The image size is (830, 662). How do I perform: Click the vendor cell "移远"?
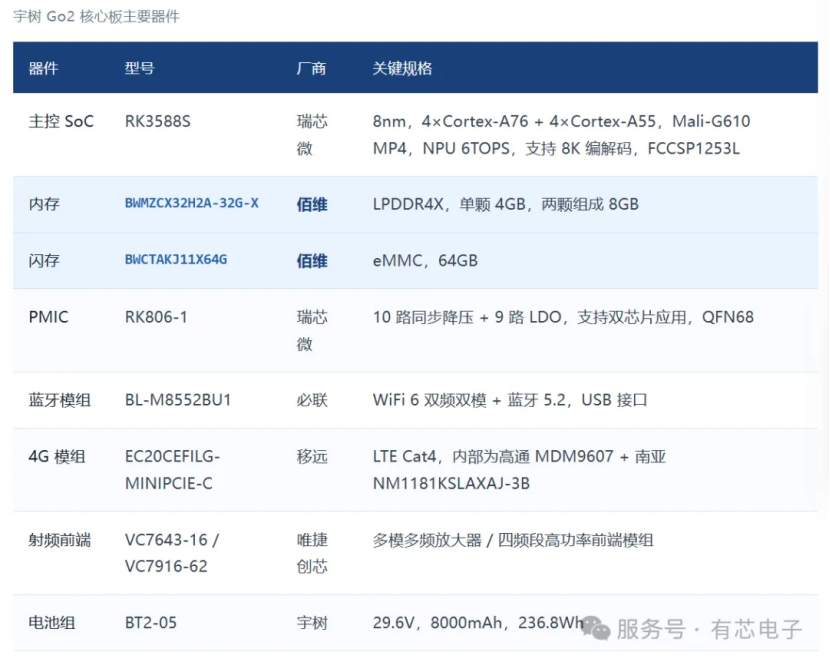tap(312, 457)
